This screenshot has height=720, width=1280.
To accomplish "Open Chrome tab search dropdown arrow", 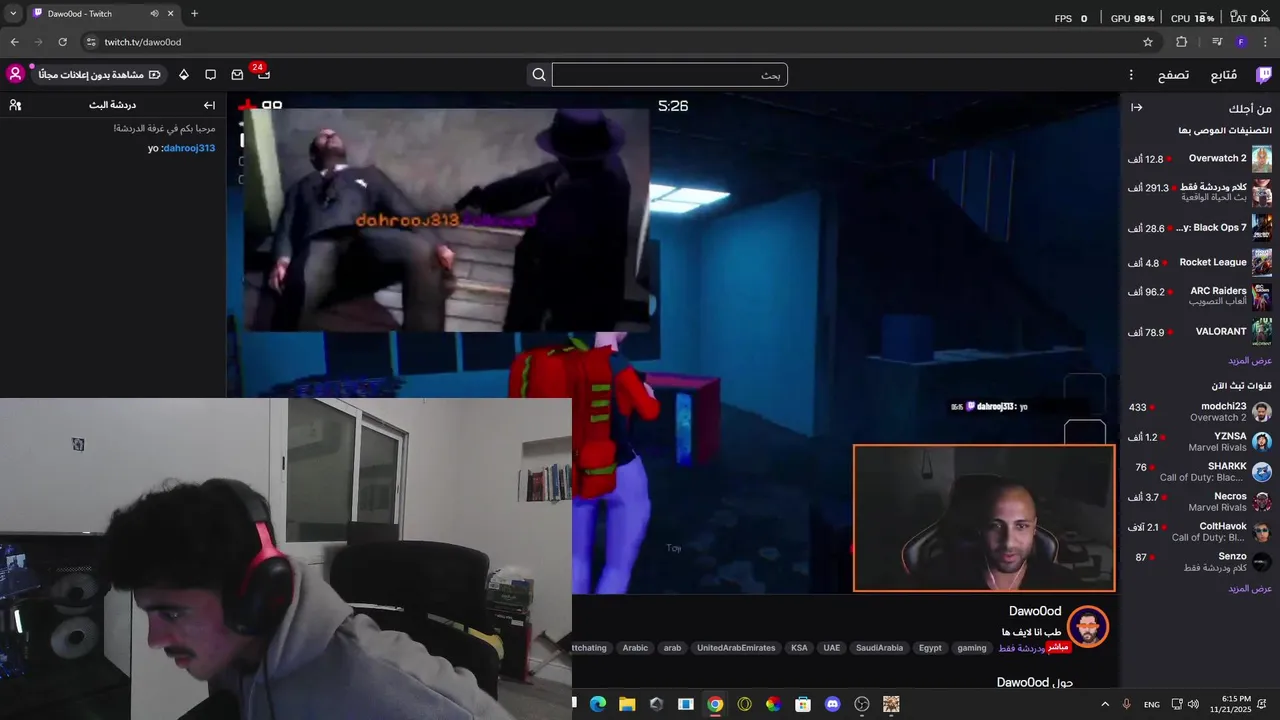I will [13, 14].
